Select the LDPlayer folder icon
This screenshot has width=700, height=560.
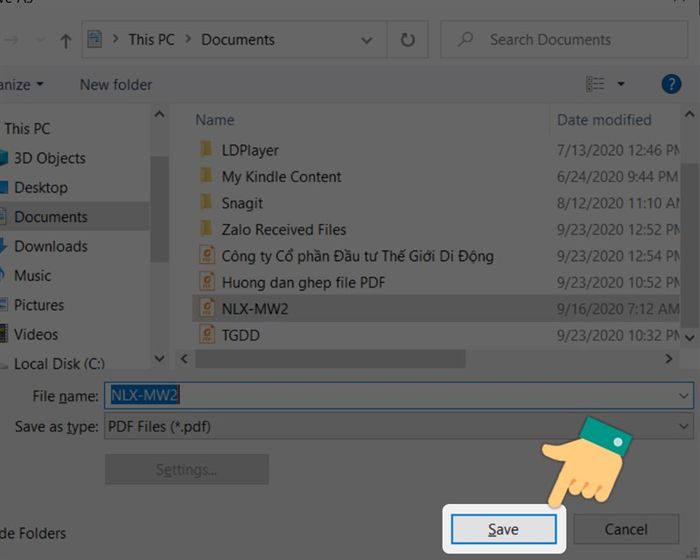pyautogui.click(x=206, y=150)
